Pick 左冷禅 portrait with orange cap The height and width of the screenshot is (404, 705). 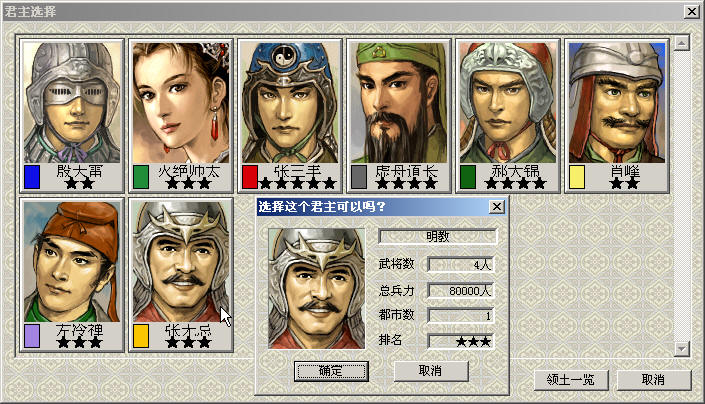[72, 262]
